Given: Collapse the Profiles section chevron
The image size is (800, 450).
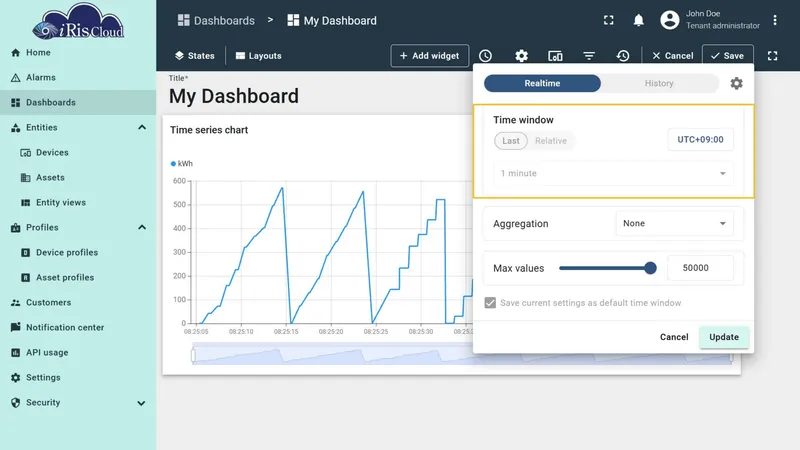Looking at the screenshot, I should [x=142, y=228].
